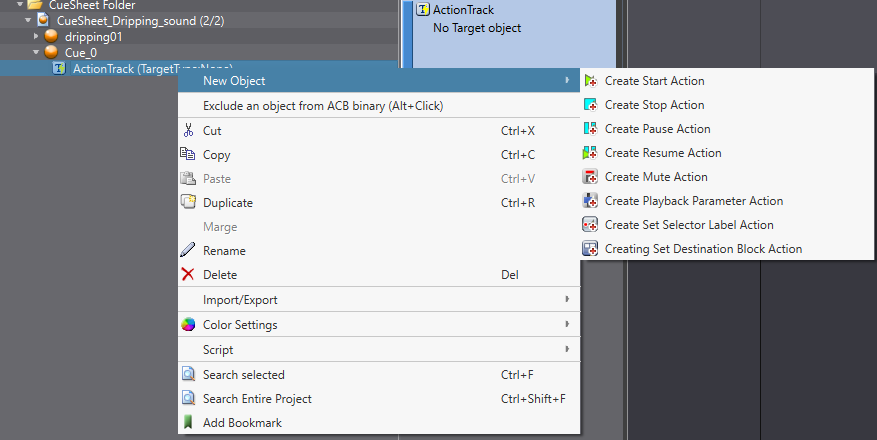Click the Create Pause Action icon
Image resolution: width=877 pixels, height=440 pixels.
click(x=590, y=129)
